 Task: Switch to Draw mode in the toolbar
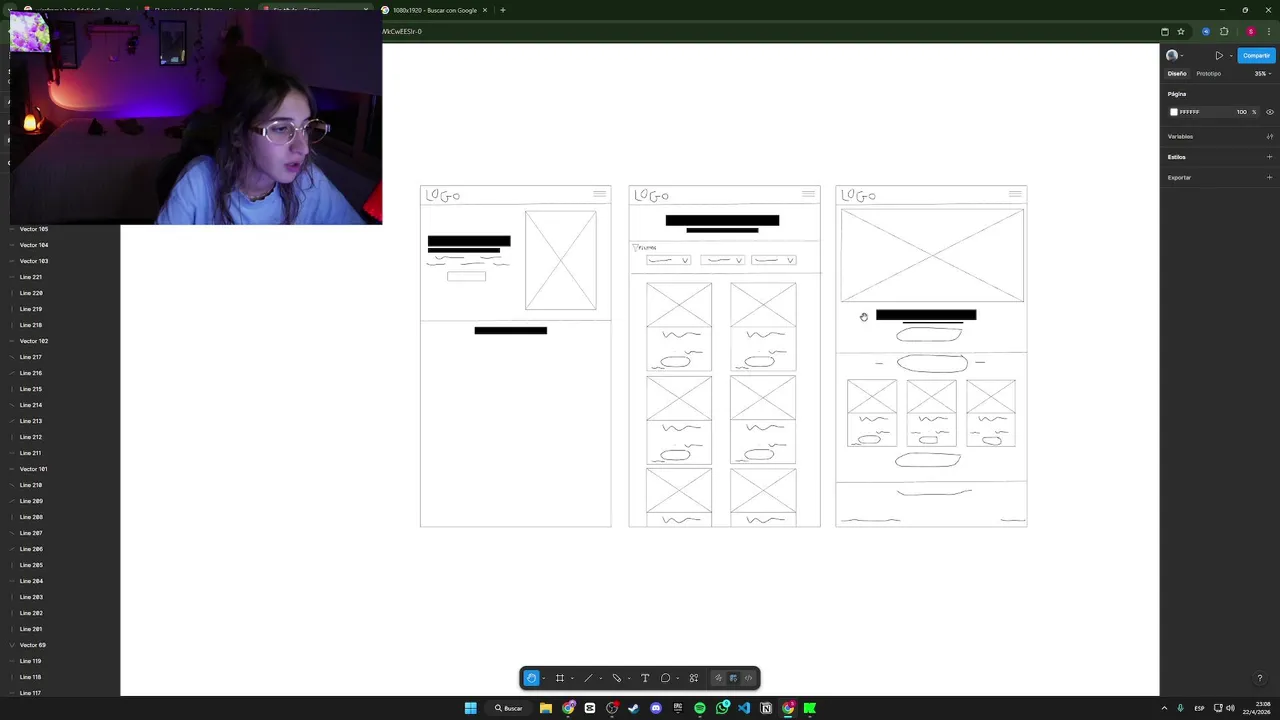pos(718,678)
